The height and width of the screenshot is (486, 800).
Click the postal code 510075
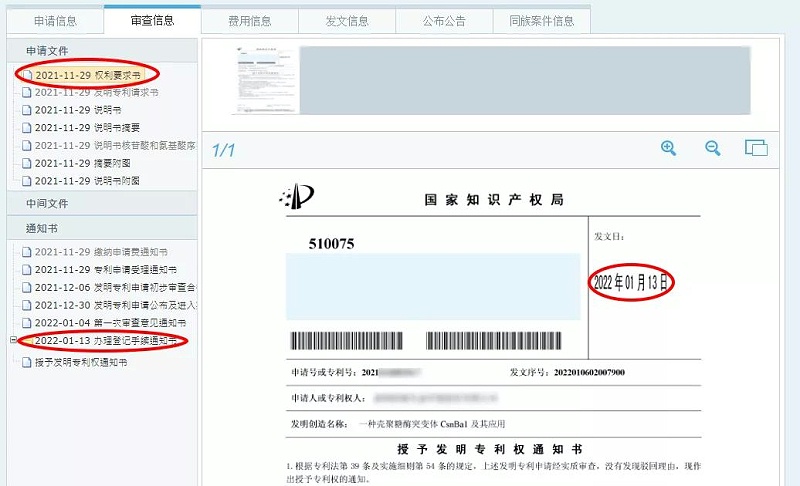[x=331, y=244]
